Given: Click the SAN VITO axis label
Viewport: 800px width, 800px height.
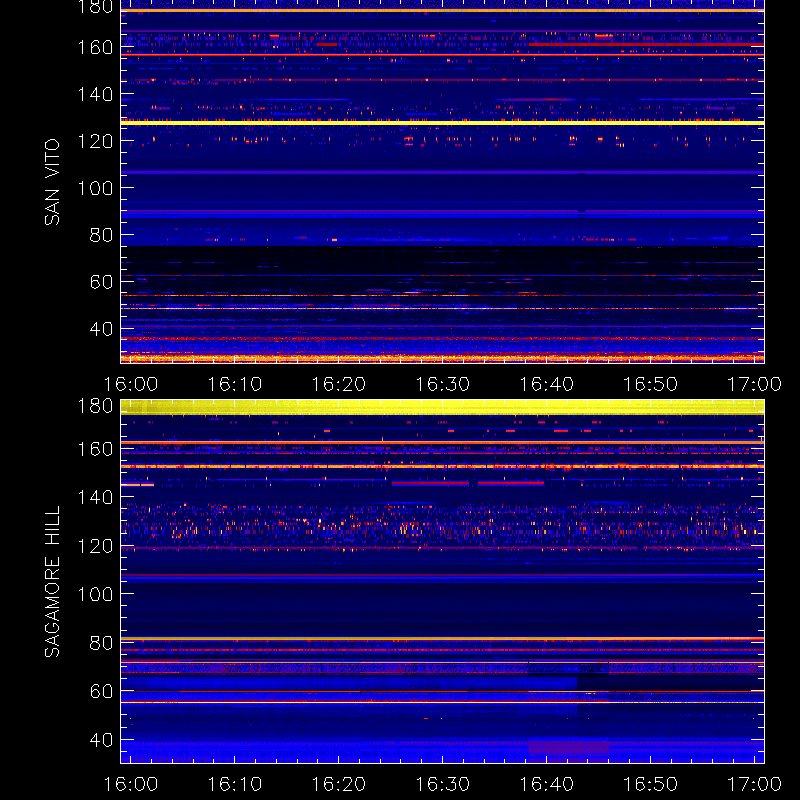Looking at the screenshot, I should pyautogui.click(x=52, y=182).
